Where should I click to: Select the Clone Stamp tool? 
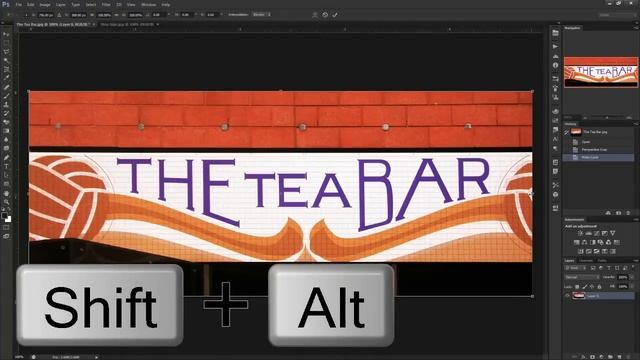coord(6,104)
